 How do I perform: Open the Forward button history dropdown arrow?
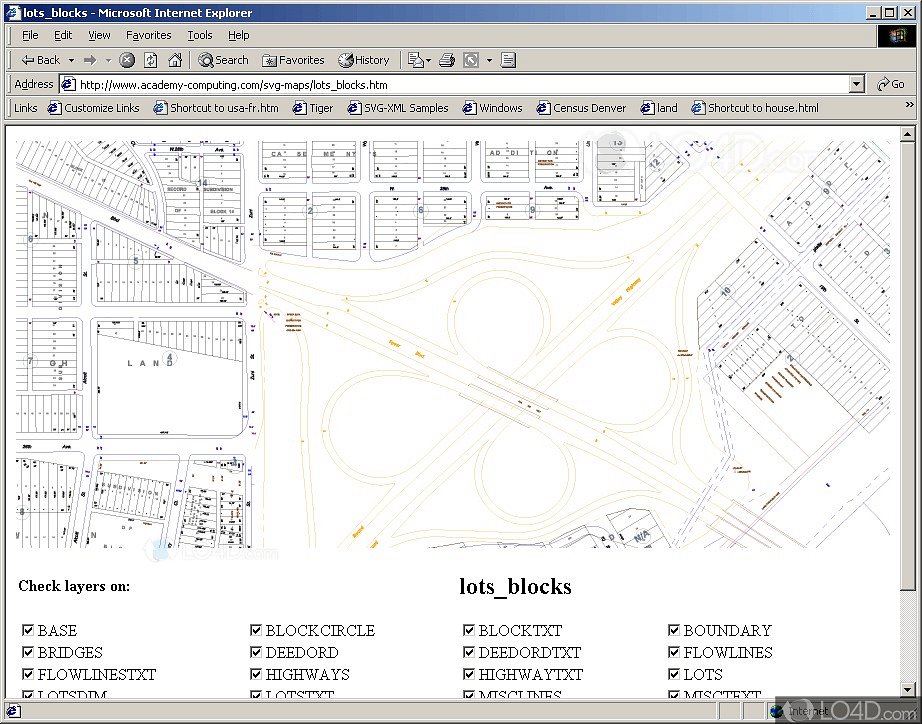pos(107,60)
